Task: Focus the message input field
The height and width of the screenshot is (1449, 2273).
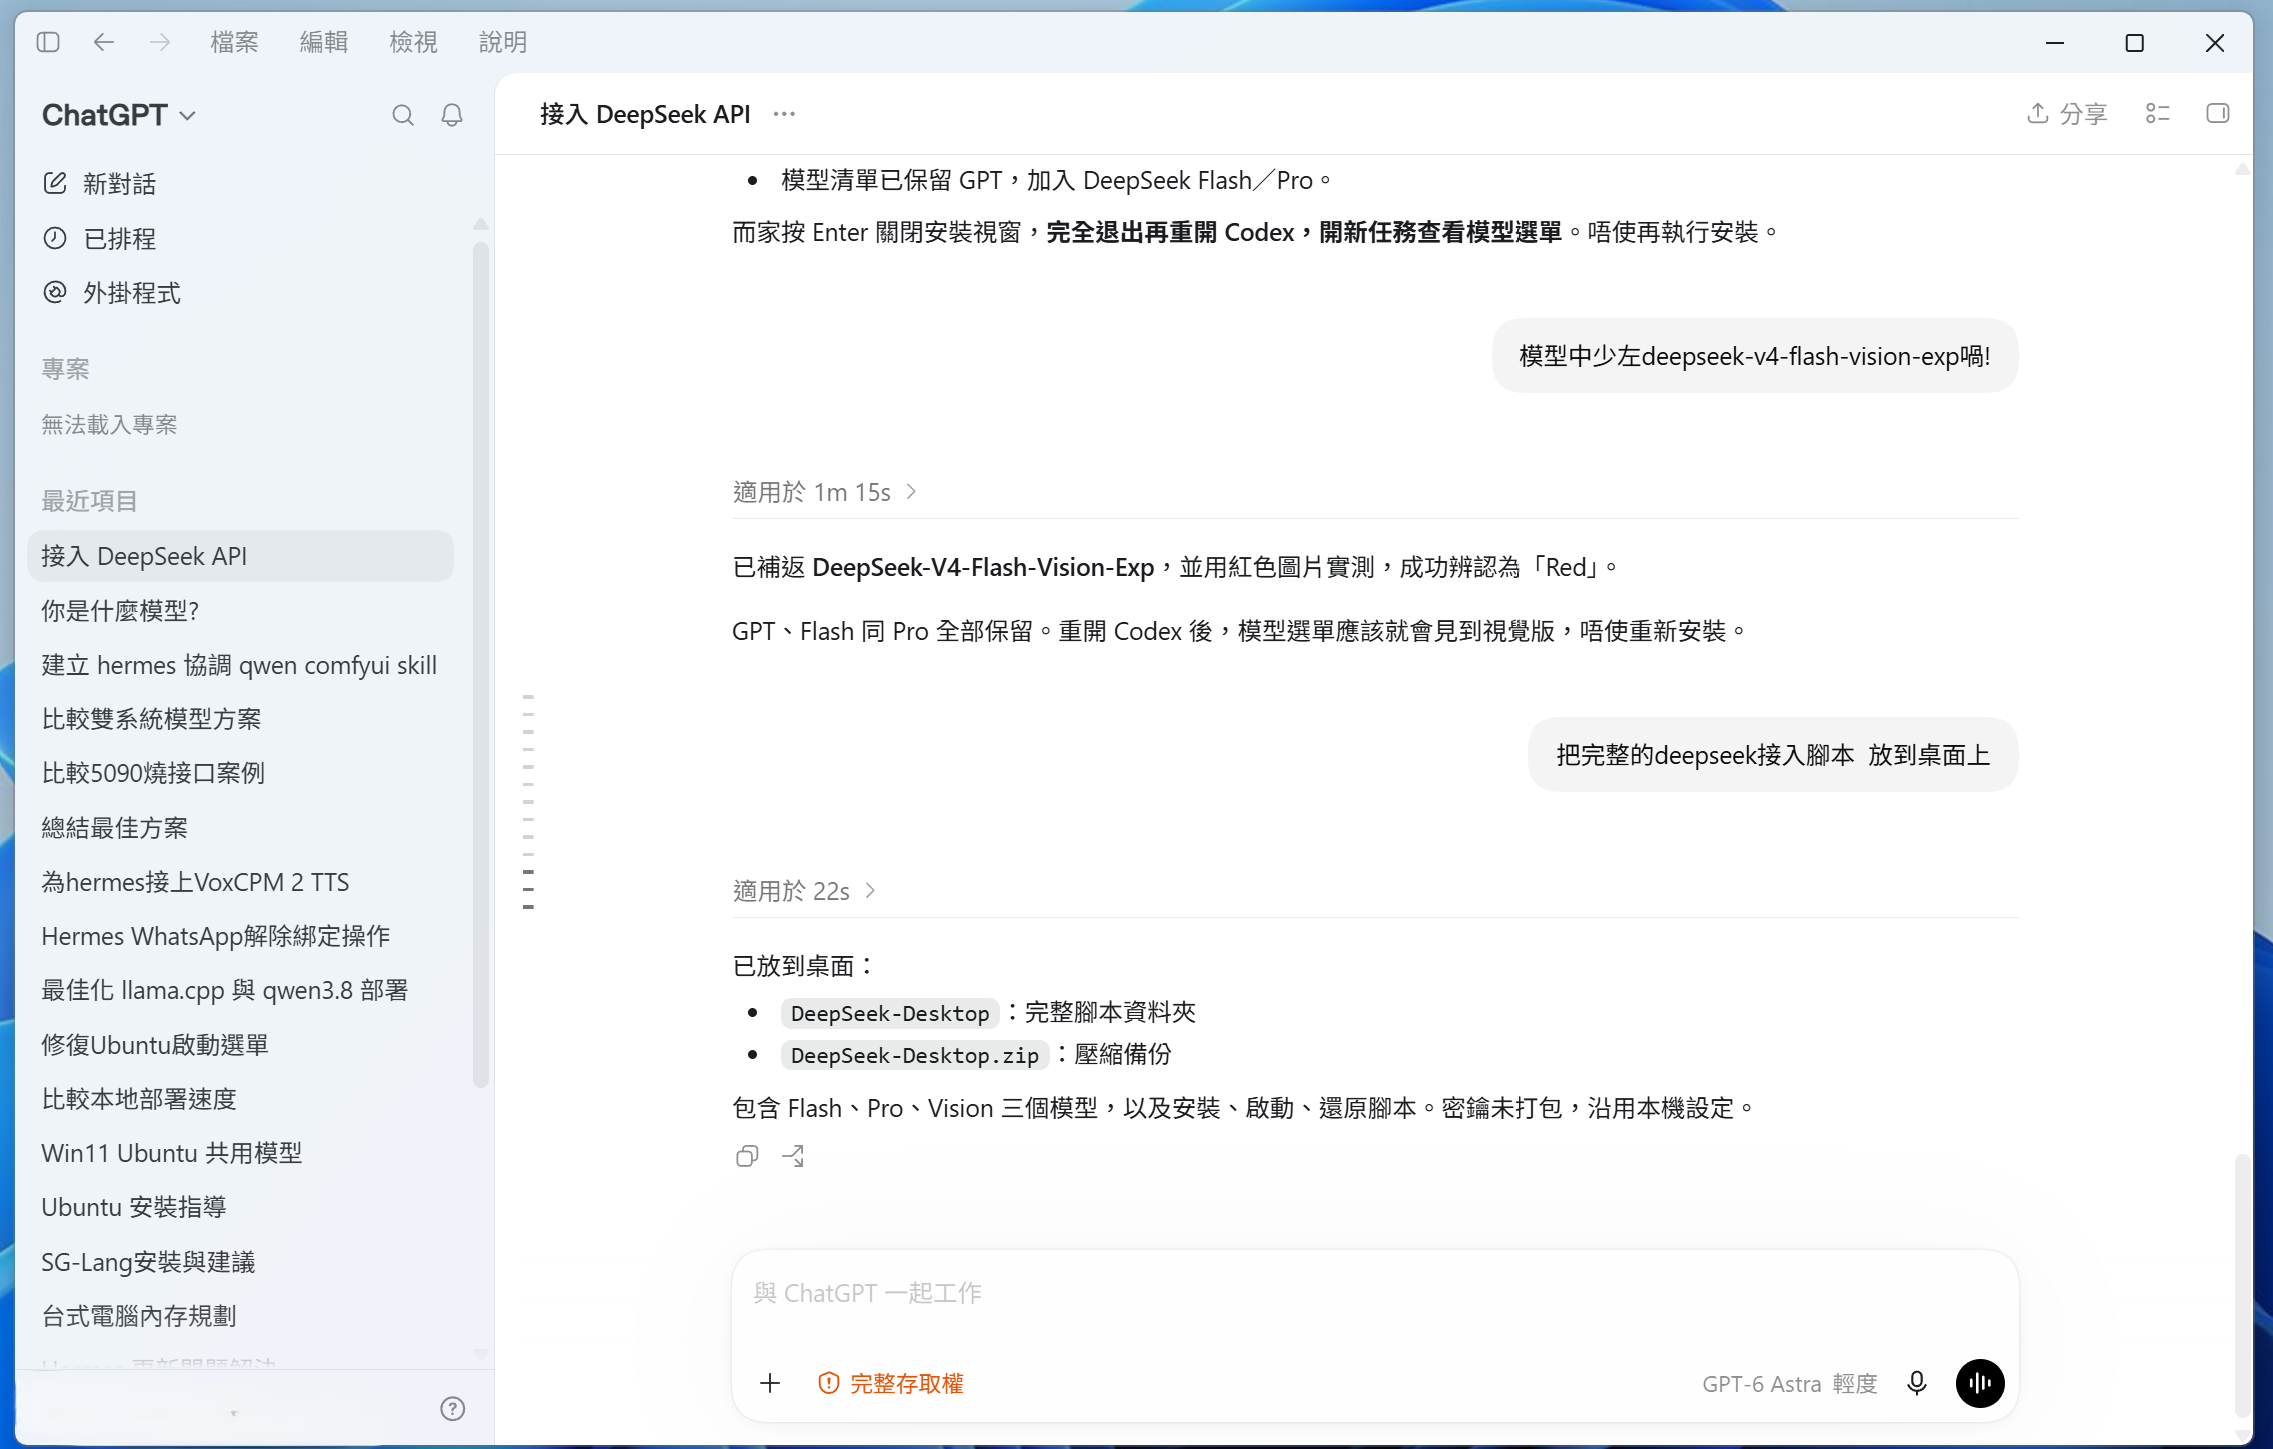Action: (x=1375, y=1294)
